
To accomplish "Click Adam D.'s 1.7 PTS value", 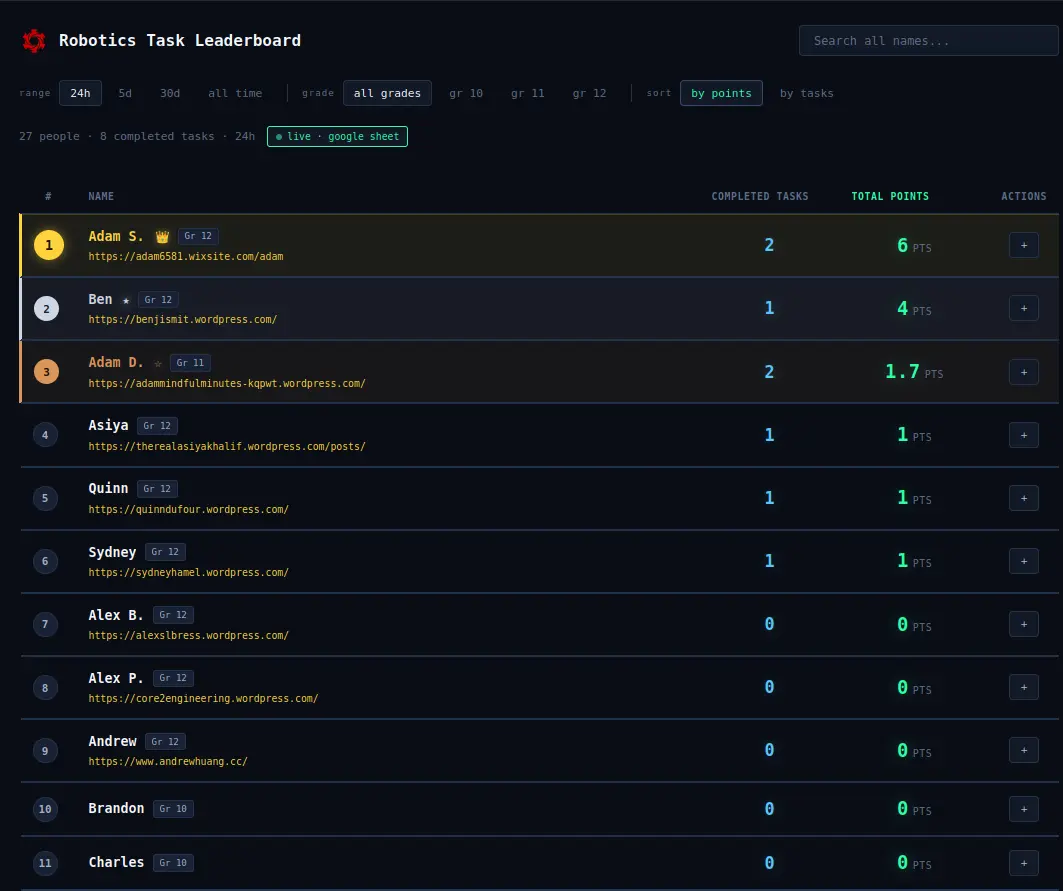I will [914, 372].
